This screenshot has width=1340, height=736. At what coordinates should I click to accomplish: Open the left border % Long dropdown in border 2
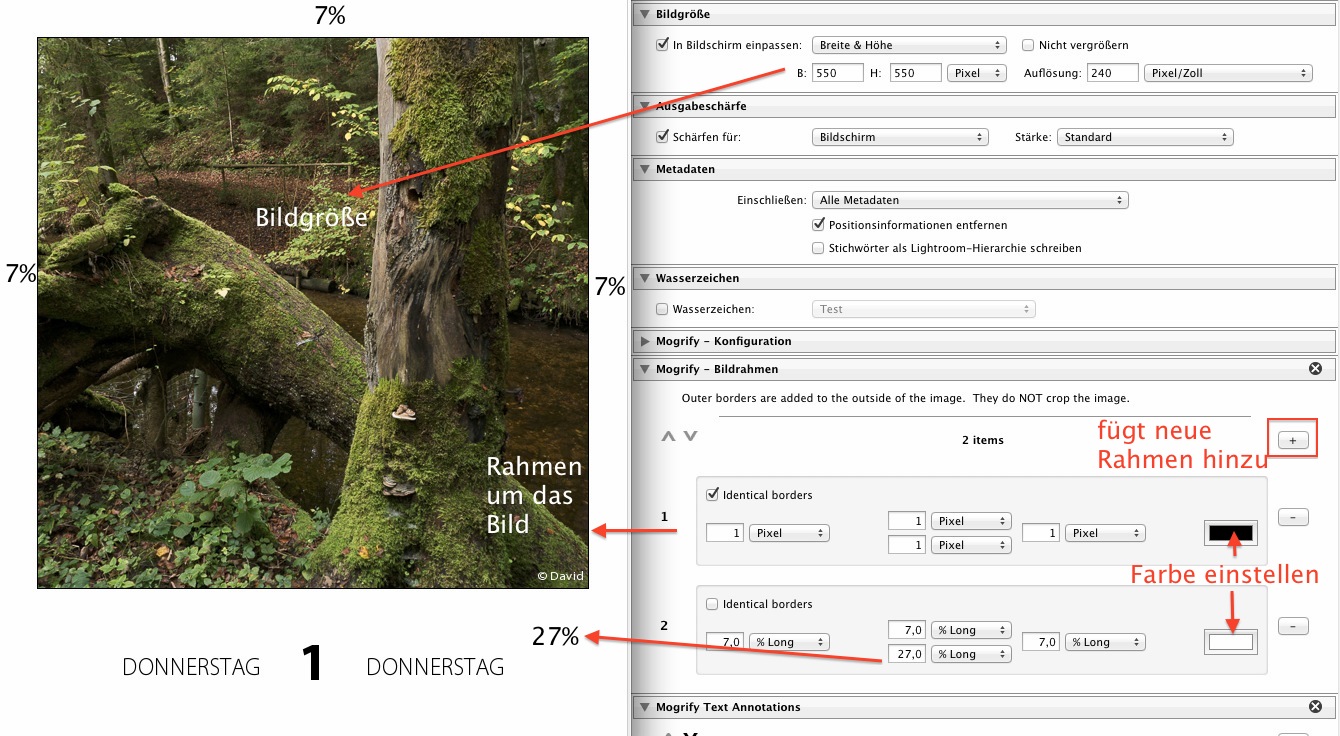790,642
